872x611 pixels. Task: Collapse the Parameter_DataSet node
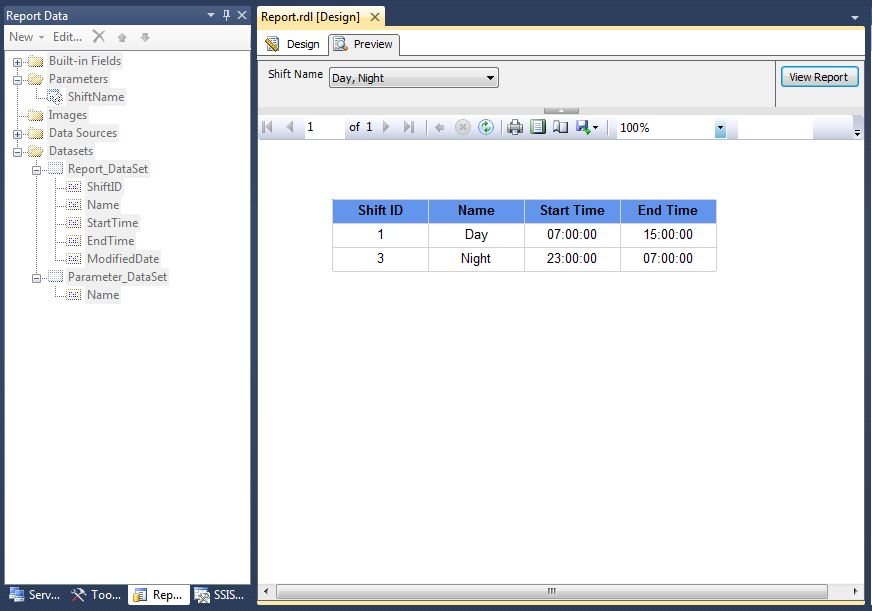point(36,278)
